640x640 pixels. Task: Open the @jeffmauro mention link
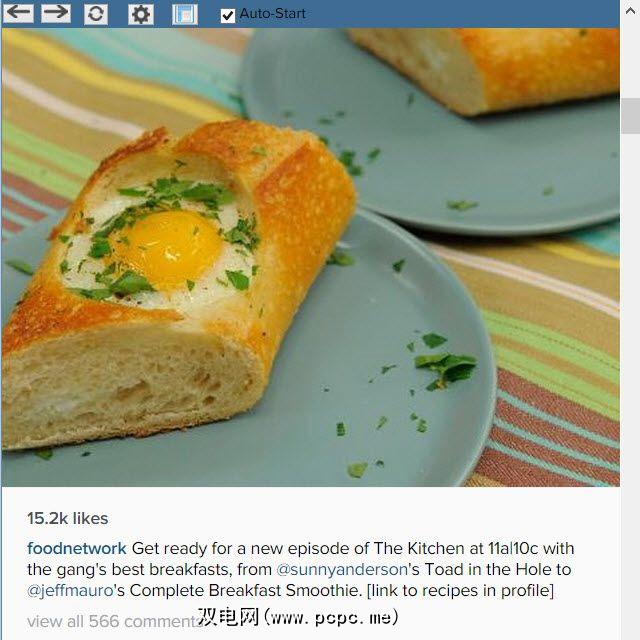pyautogui.click(x=70, y=591)
